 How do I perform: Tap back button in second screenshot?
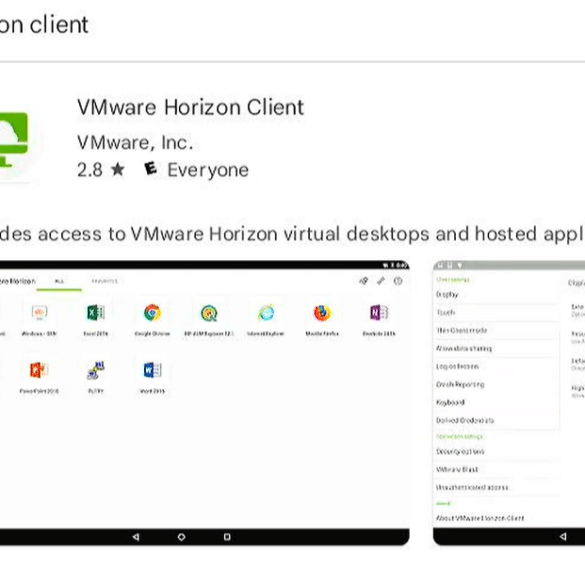coord(563,536)
